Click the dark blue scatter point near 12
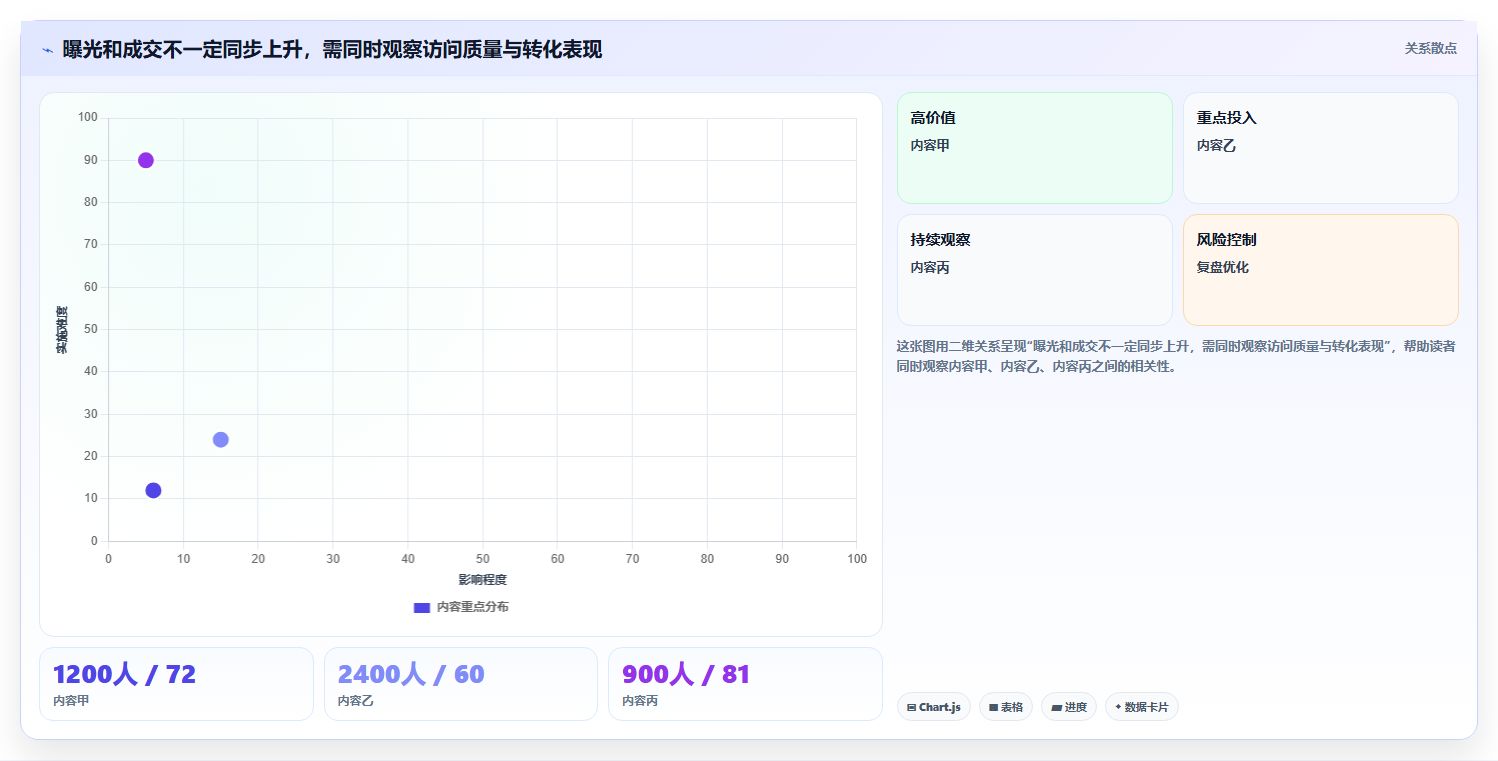The width and height of the screenshot is (1498, 761). [153, 490]
